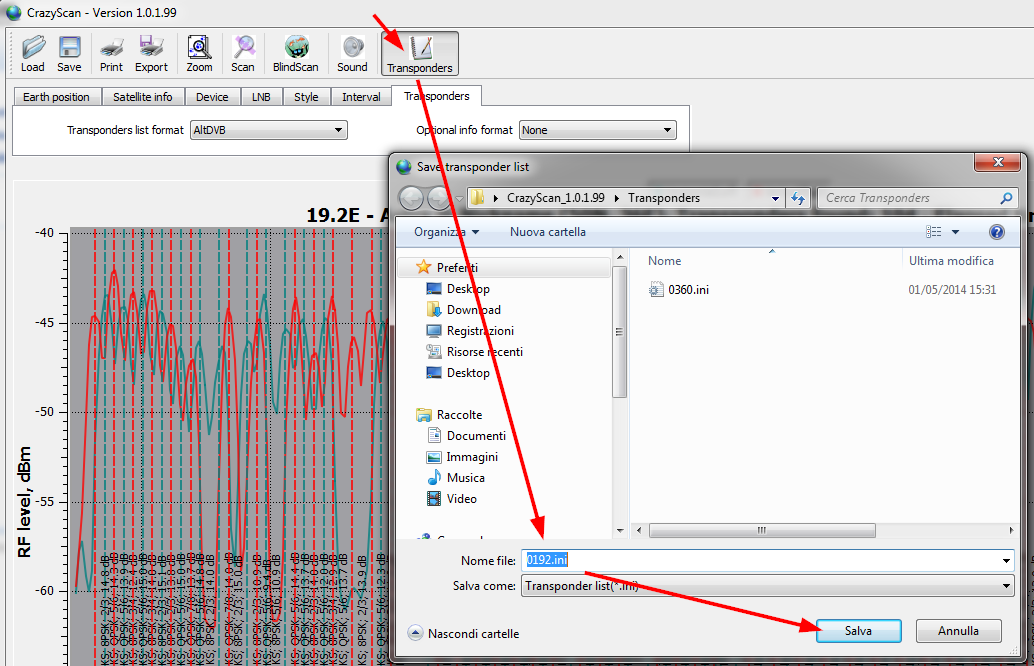Screen dimensions: 1034x666
Task: Open the Transponders list format dropdown
Action: pyautogui.click(x=268, y=131)
